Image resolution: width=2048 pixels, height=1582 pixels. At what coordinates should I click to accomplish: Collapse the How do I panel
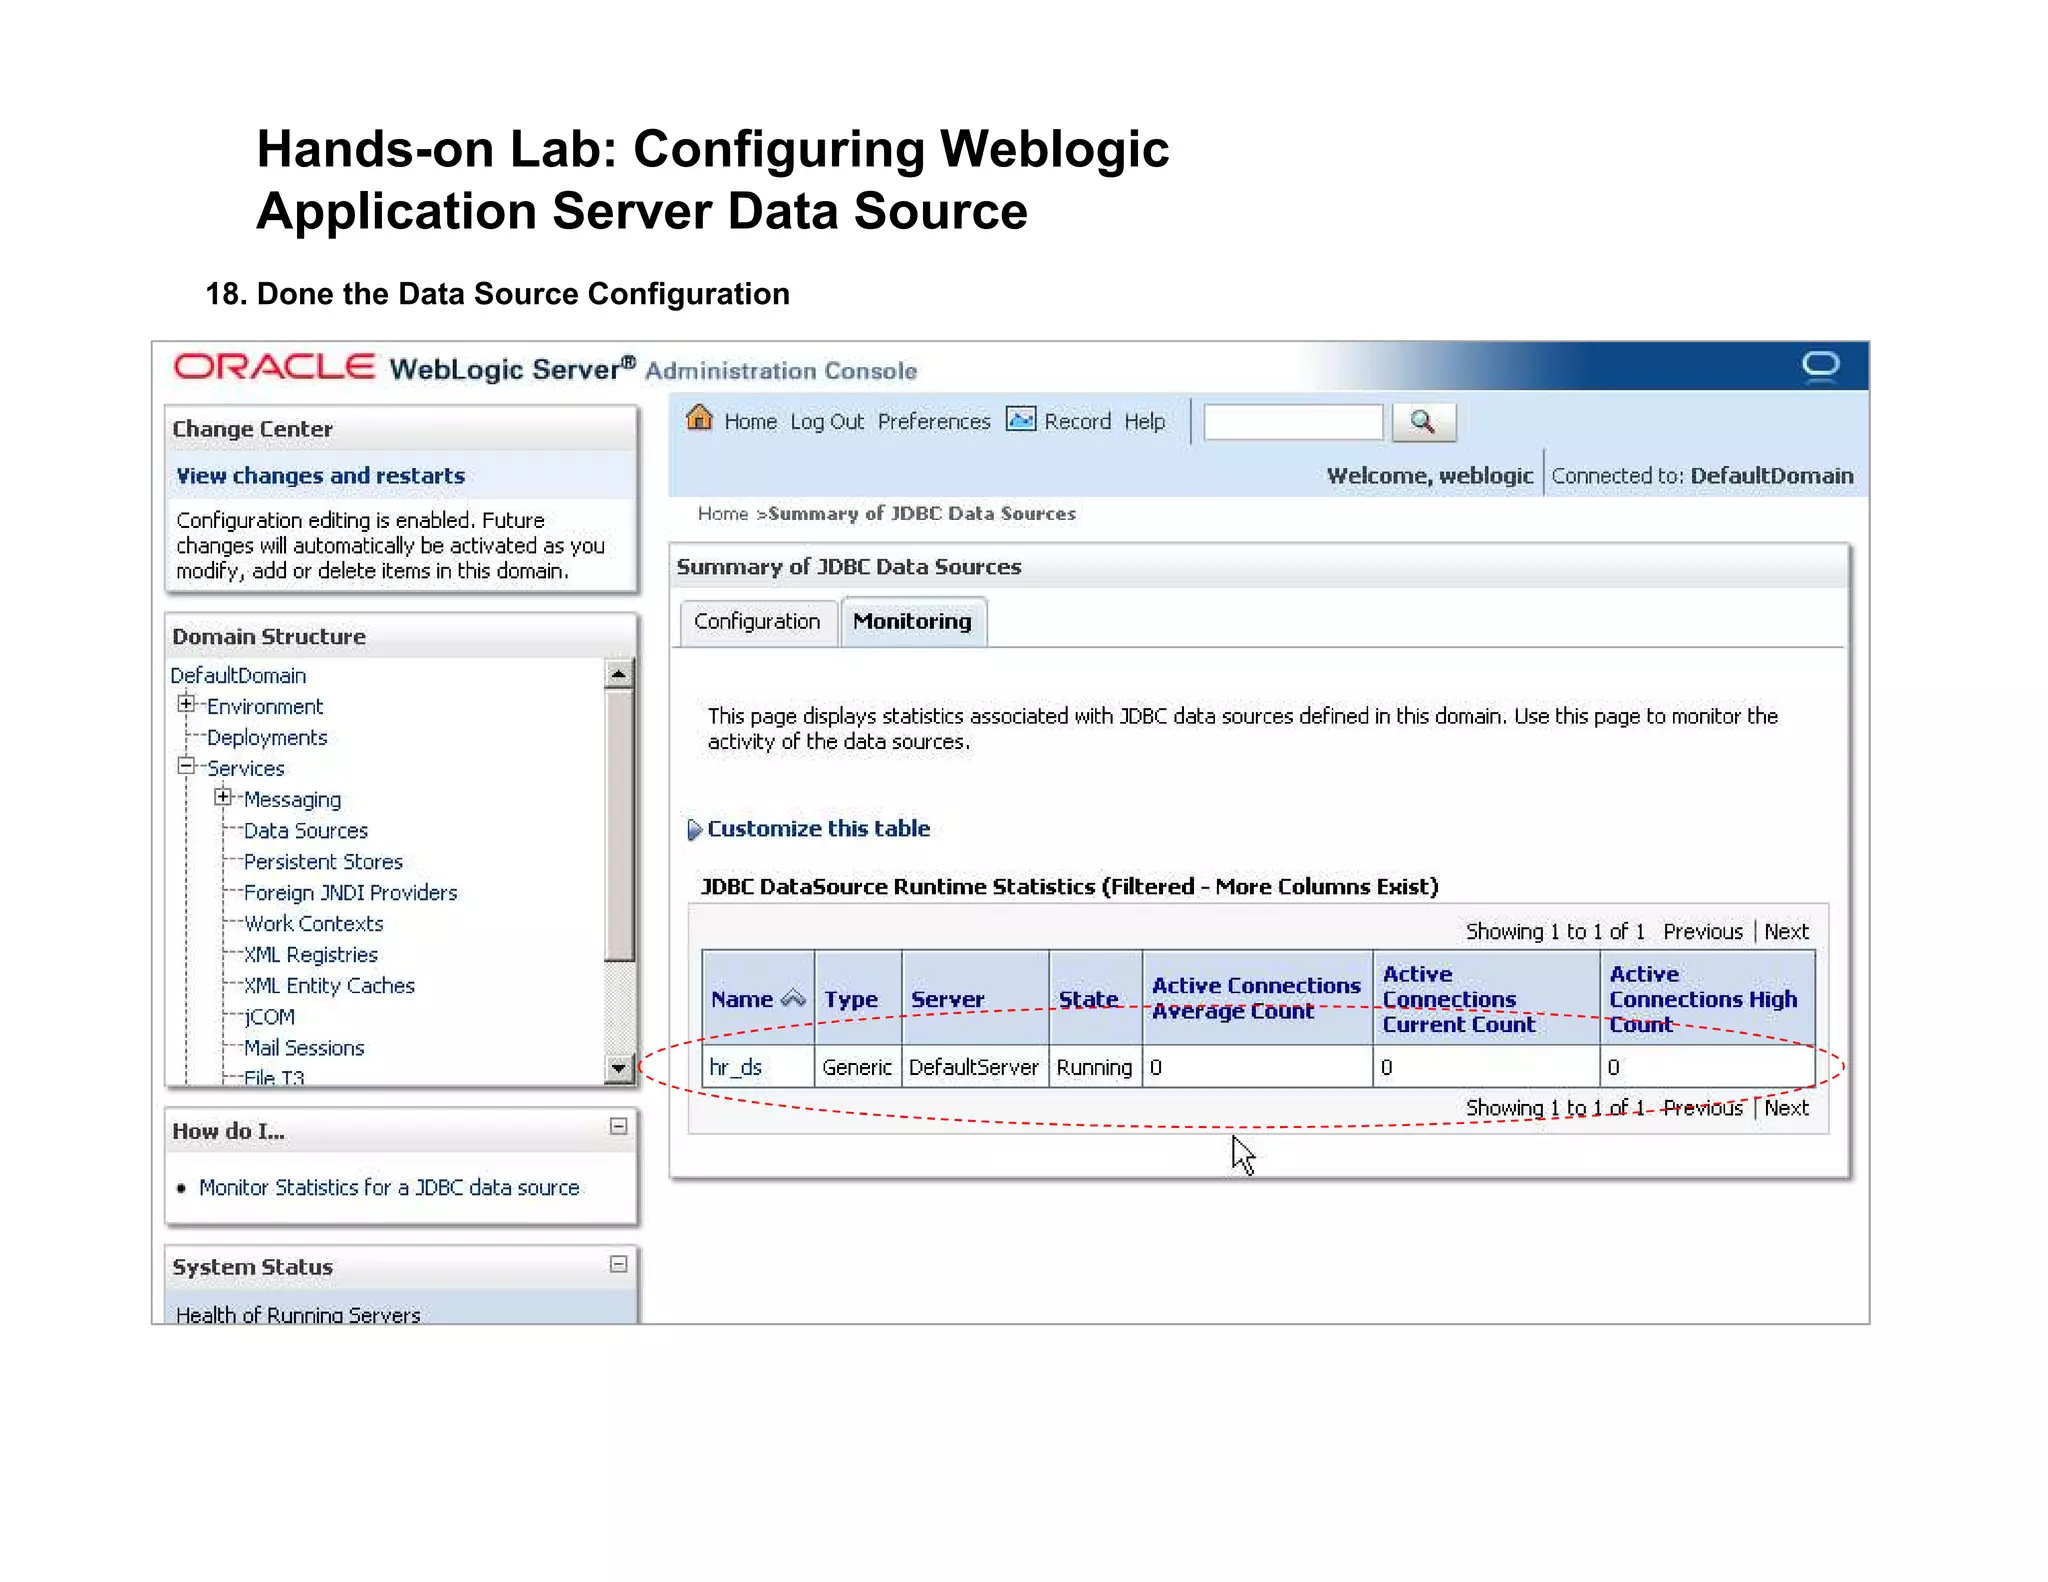coord(618,1127)
